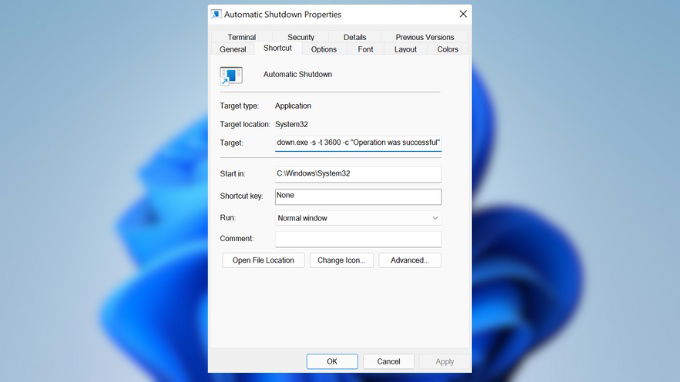Click the Apply button
The height and width of the screenshot is (382, 680).
pos(445,361)
